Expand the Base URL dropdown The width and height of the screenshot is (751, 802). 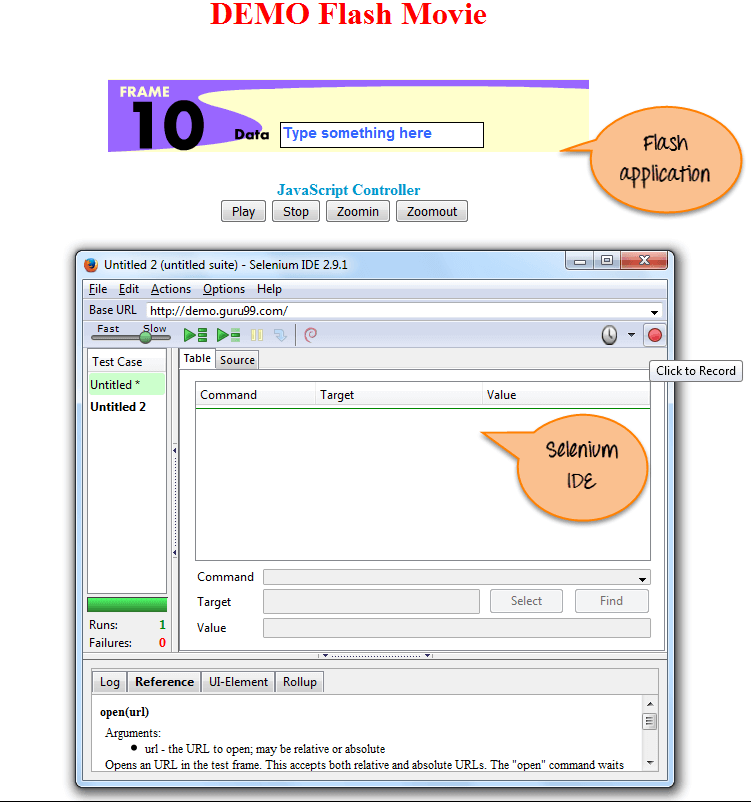click(654, 312)
